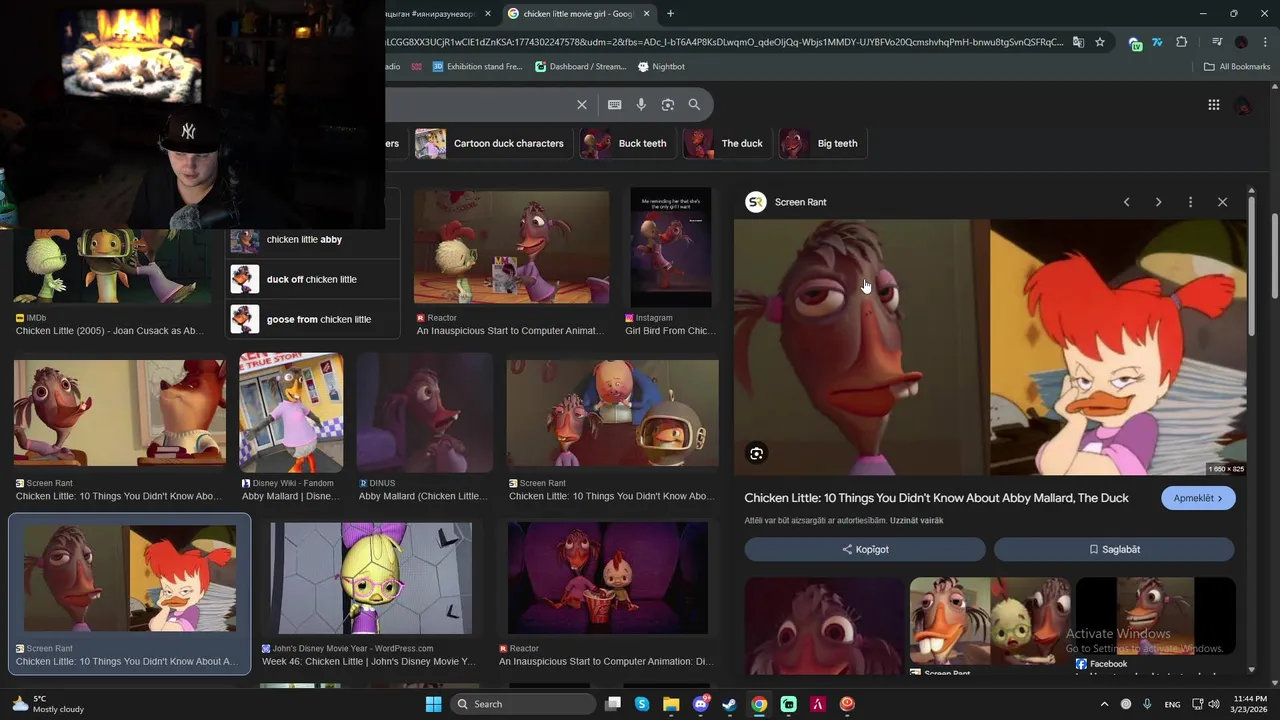Choose the chicken little abby suggestion
The image size is (1280, 720).
(x=313, y=240)
